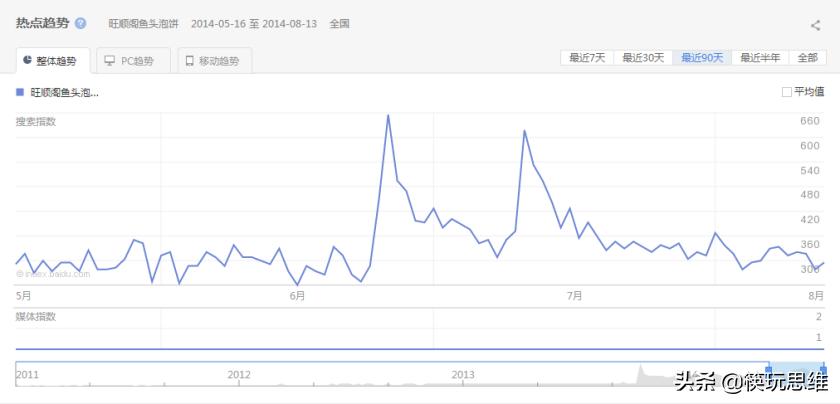This screenshot has width=840, height=404.
Task: Click 2013 on the overview timeline
Action: click(x=463, y=375)
